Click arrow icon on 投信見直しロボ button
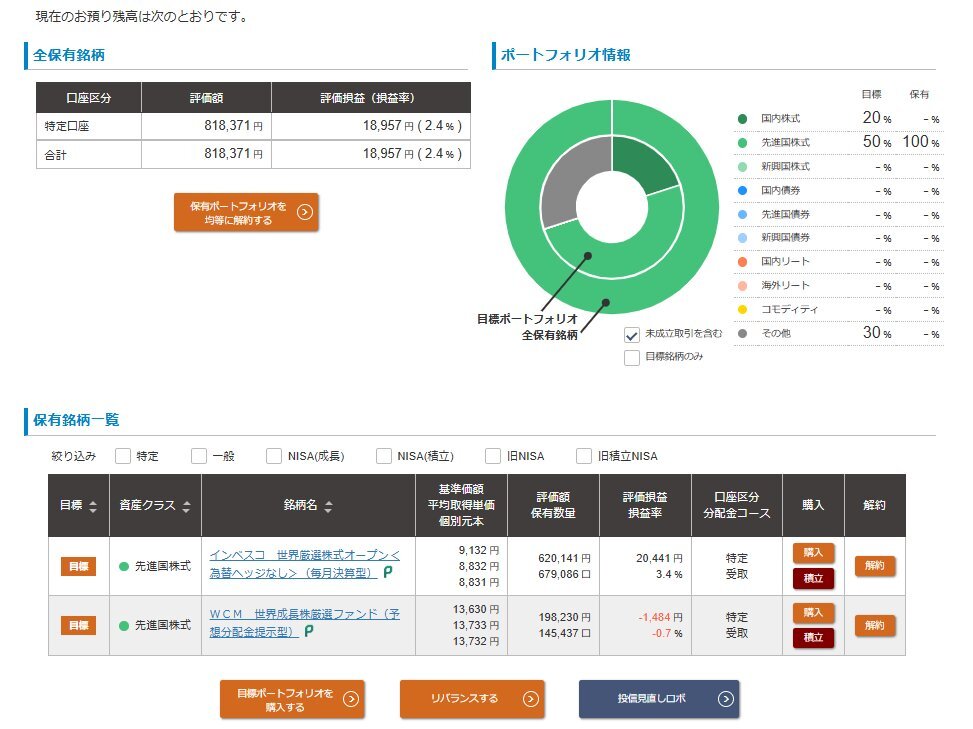This screenshot has height=729, width=973. pyautogui.click(x=725, y=699)
